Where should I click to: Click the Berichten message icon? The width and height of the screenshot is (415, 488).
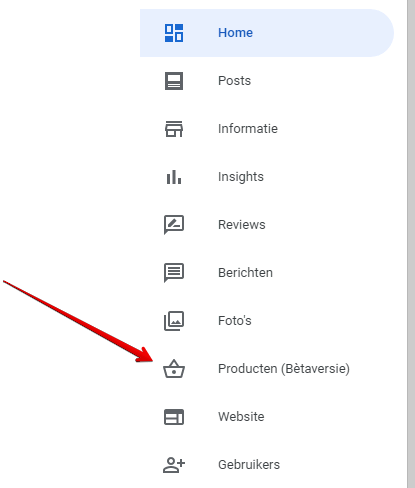174,273
